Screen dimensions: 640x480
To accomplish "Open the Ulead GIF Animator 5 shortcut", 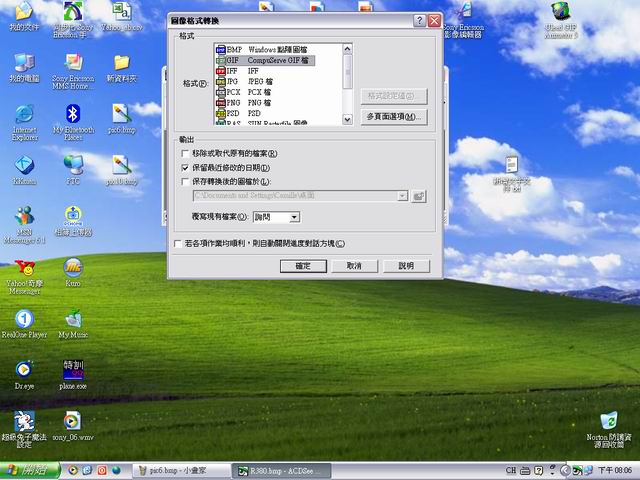I will coord(561,20).
